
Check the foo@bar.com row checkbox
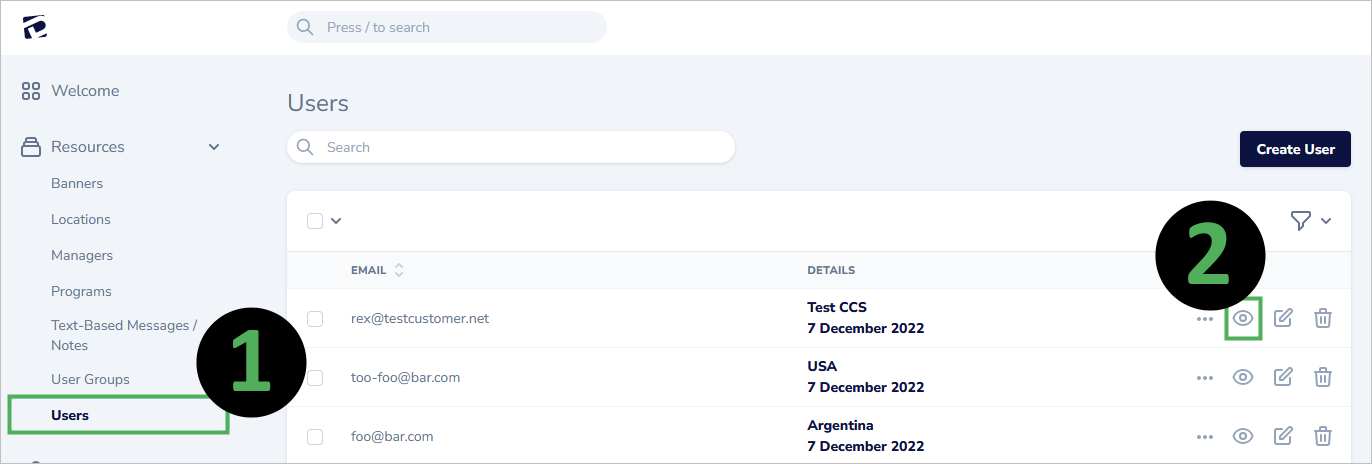(x=315, y=437)
